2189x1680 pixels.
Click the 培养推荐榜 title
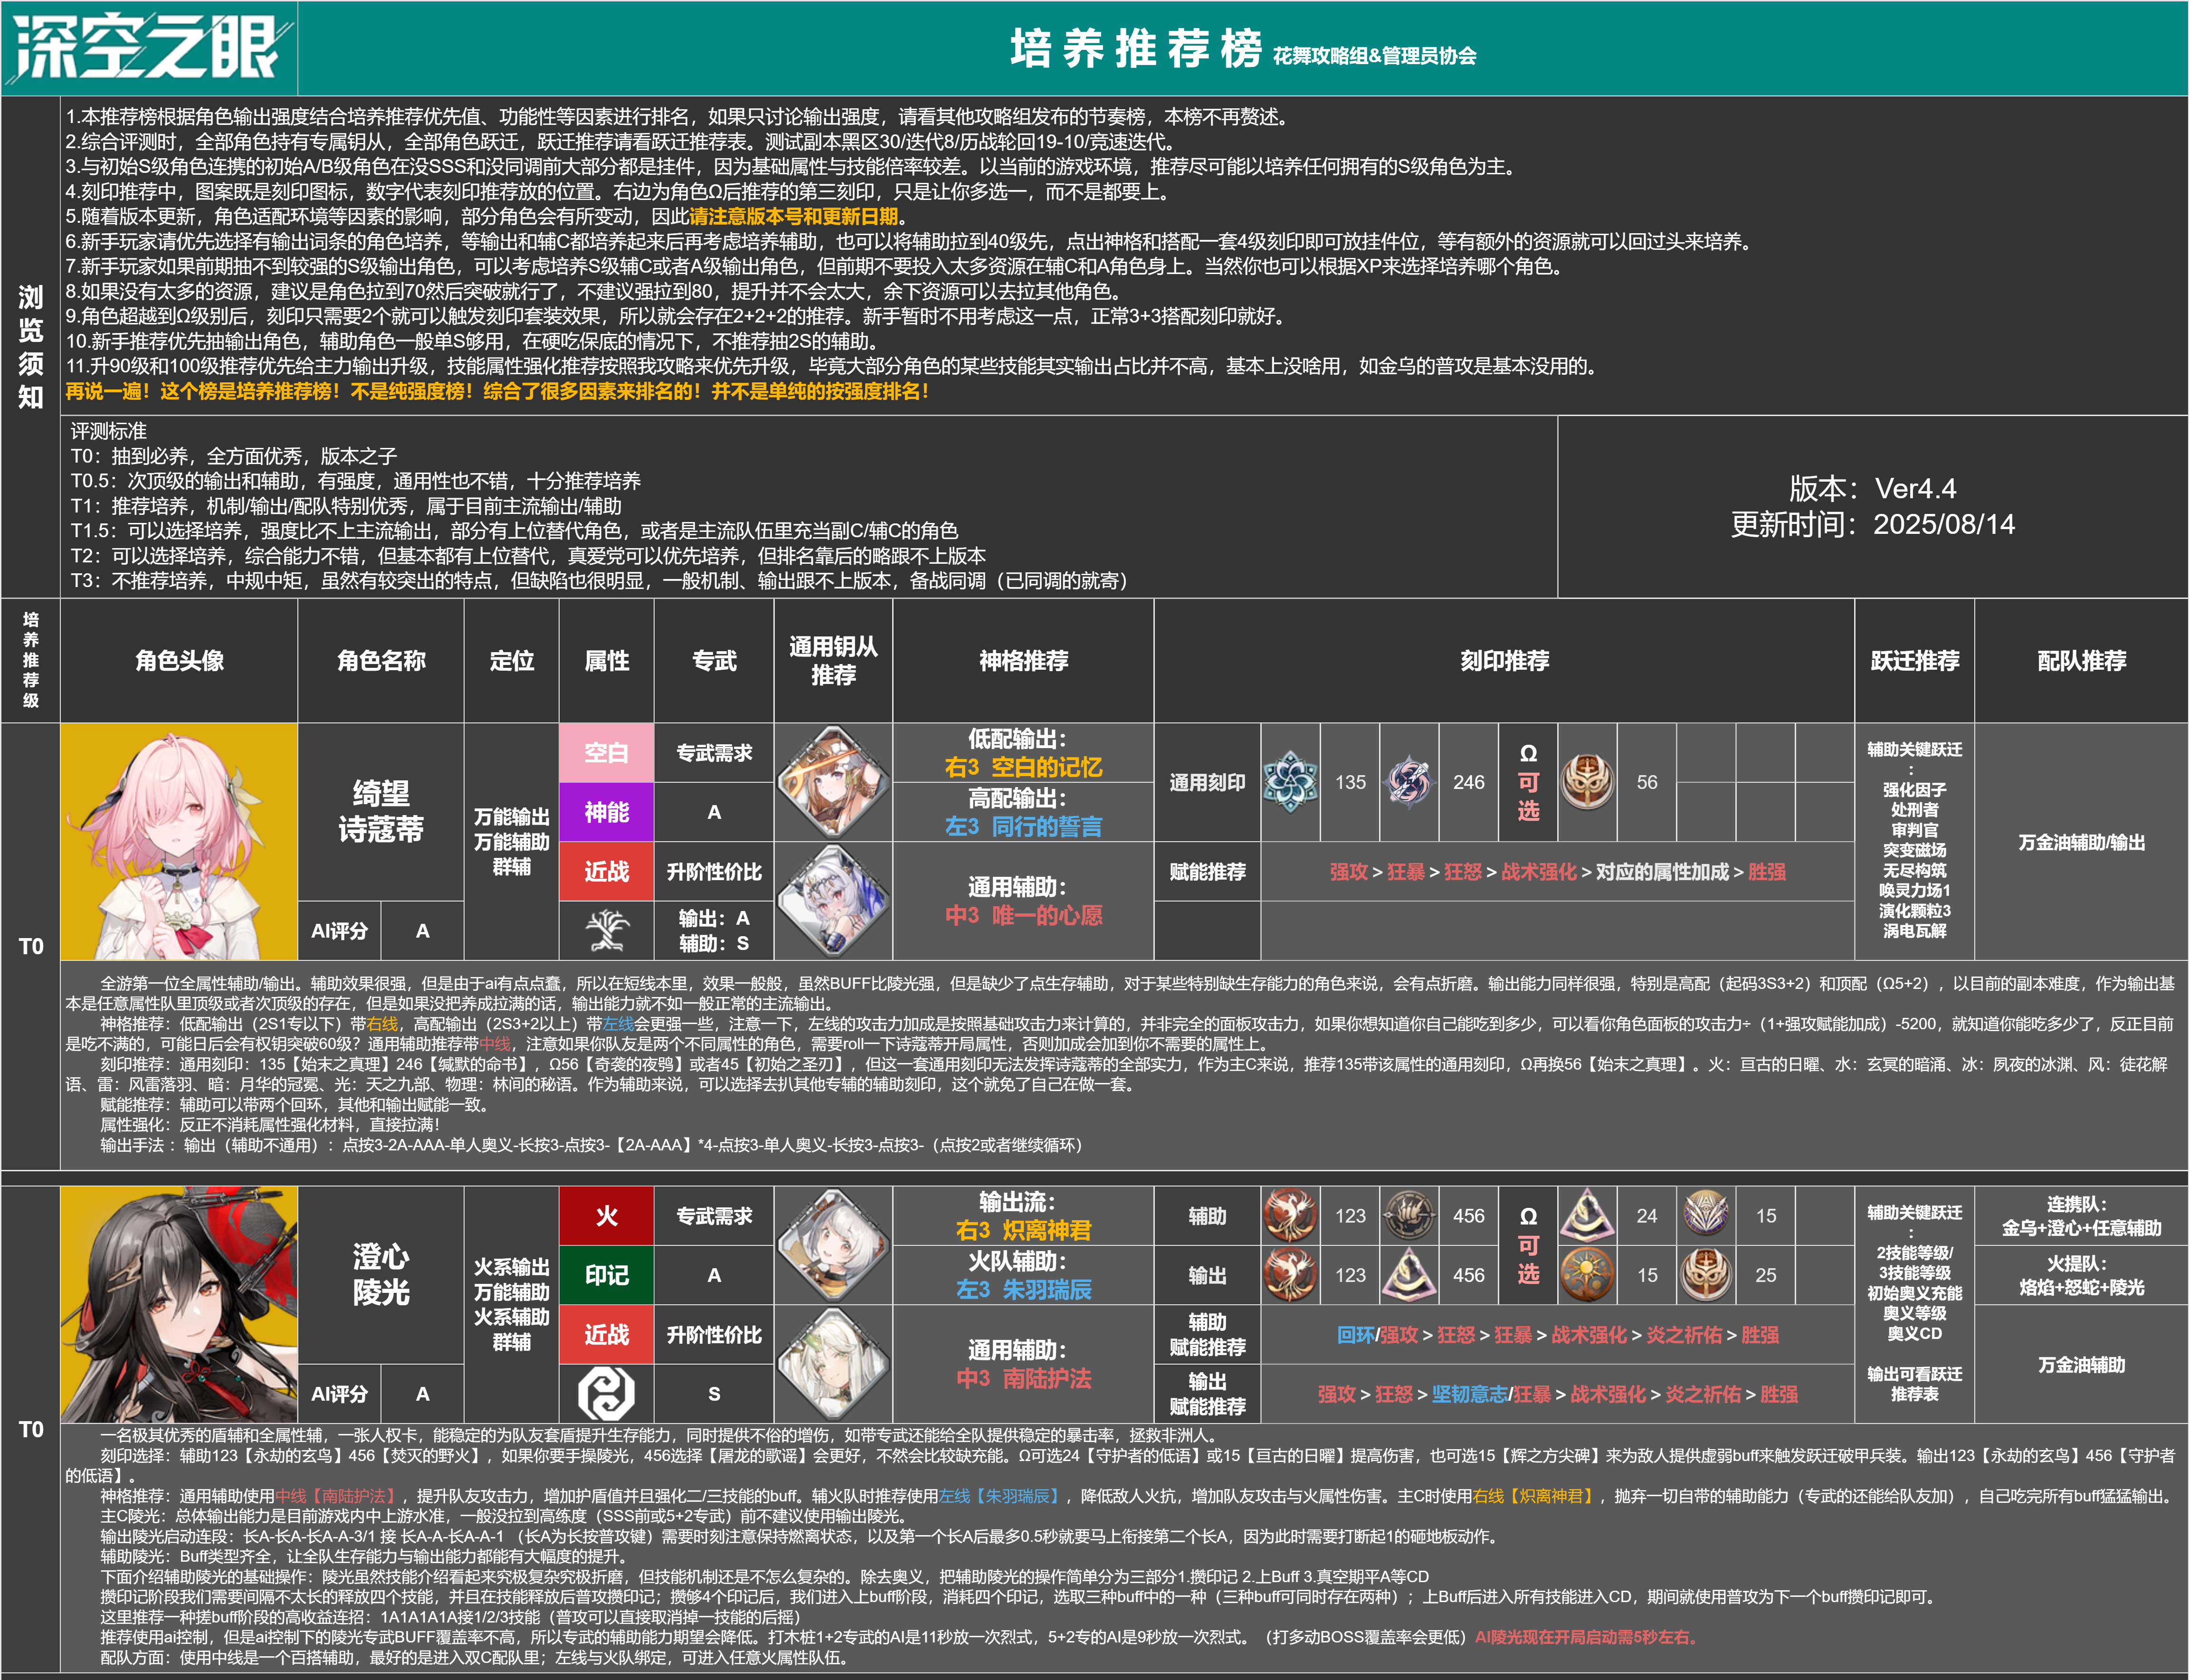pos(1136,48)
